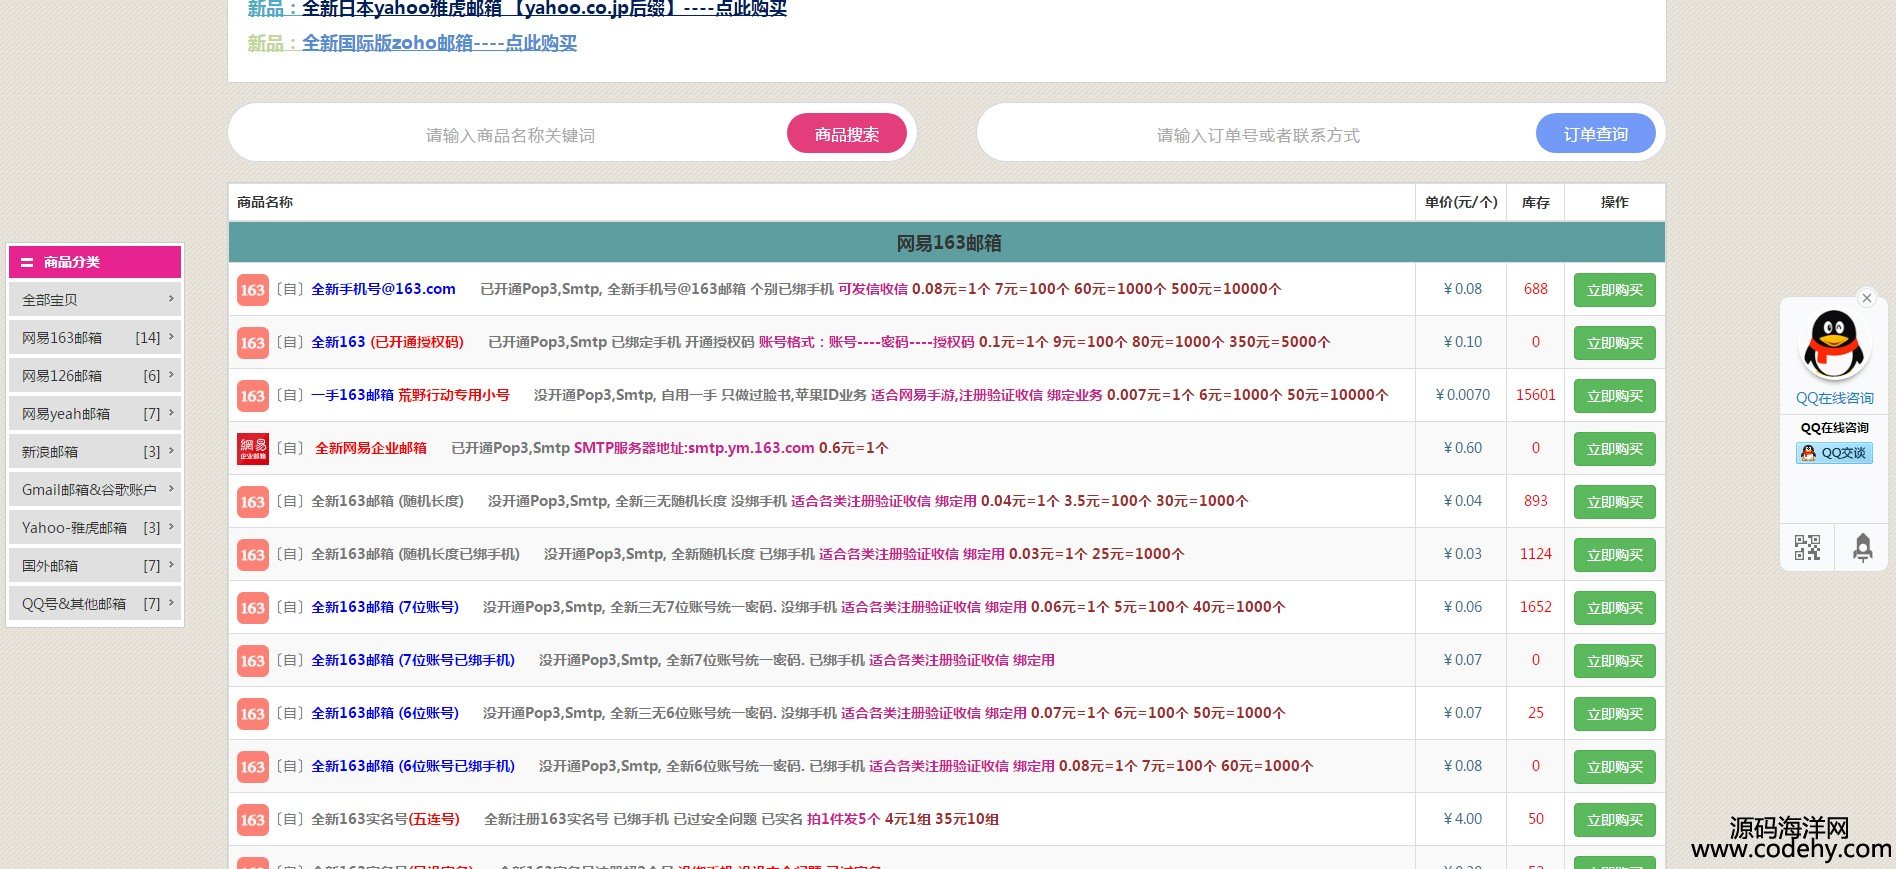
Task: Click the 163 icon for 随机长度已绑手机 row
Action: click(253, 555)
